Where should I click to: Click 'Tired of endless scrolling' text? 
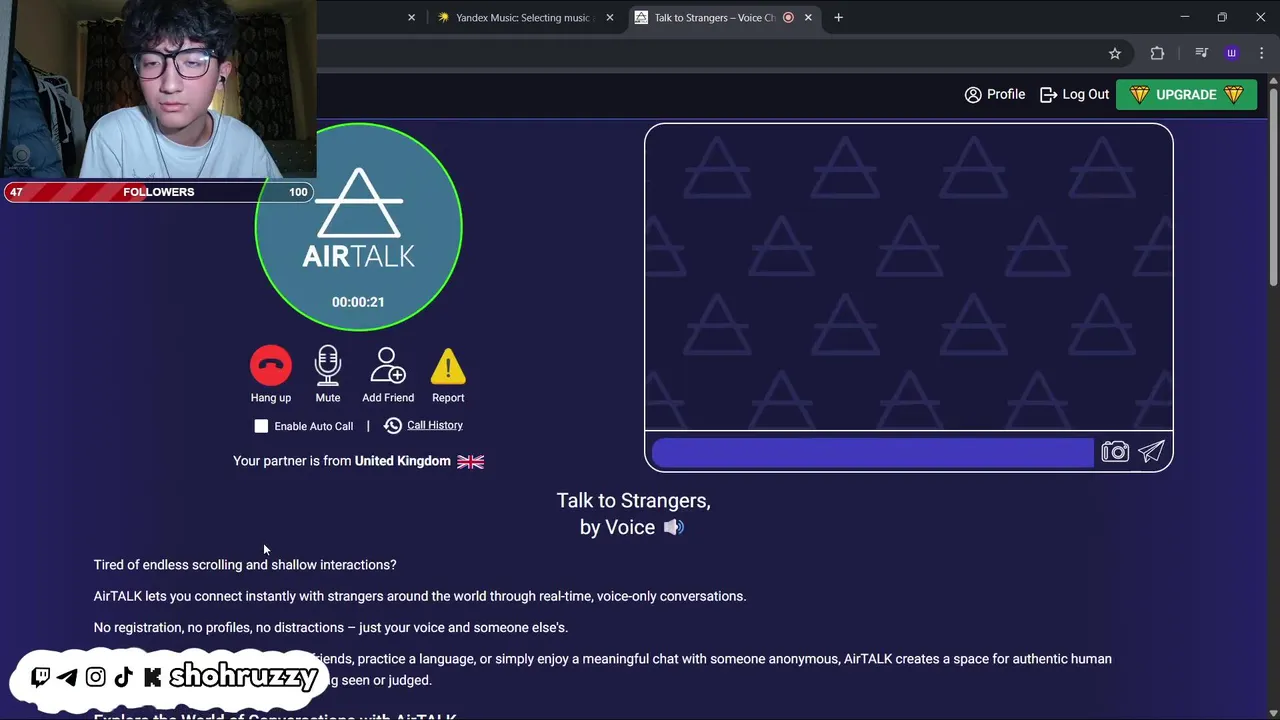point(245,565)
